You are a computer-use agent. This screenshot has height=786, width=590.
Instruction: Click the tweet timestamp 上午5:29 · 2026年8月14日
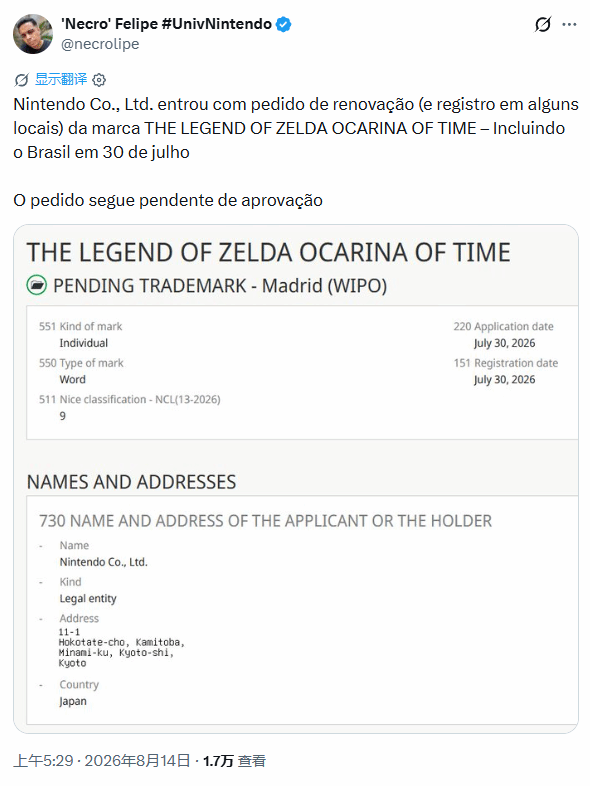pyautogui.click(x=102, y=760)
